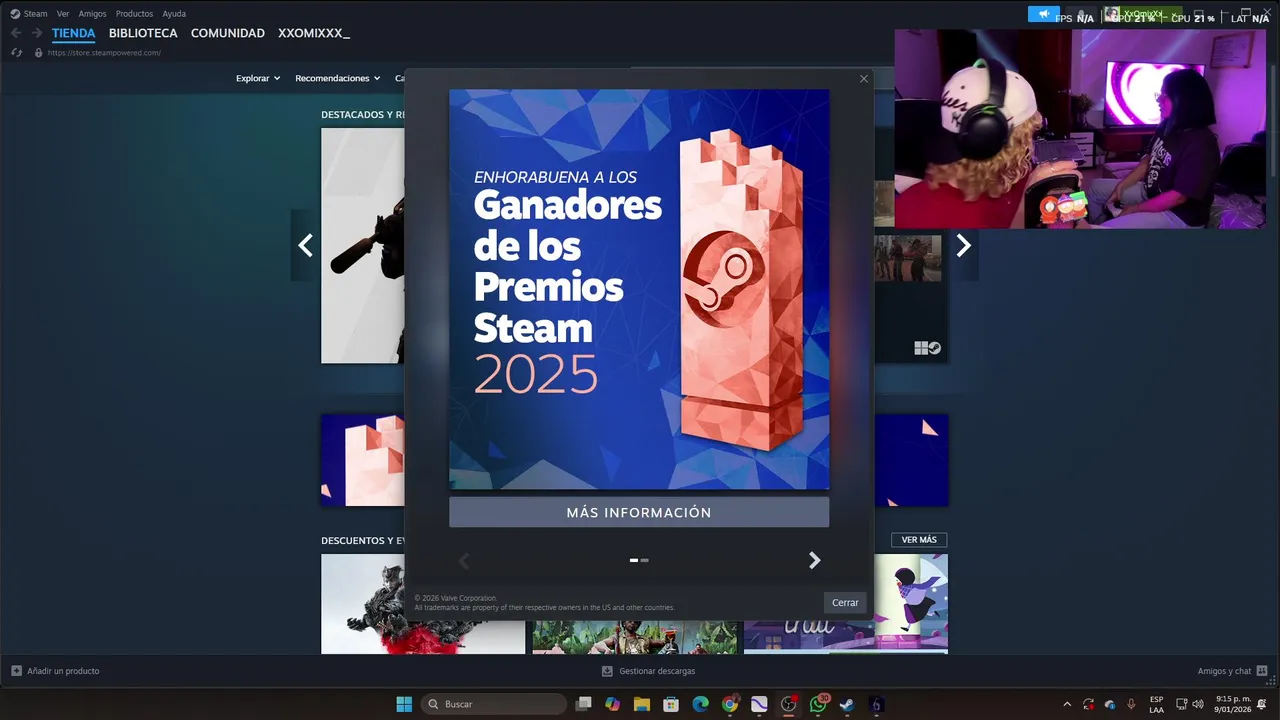Viewport: 1280px width, 720px height.
Task: Advance to the next news slide arrow
Action: pos(814,561)
